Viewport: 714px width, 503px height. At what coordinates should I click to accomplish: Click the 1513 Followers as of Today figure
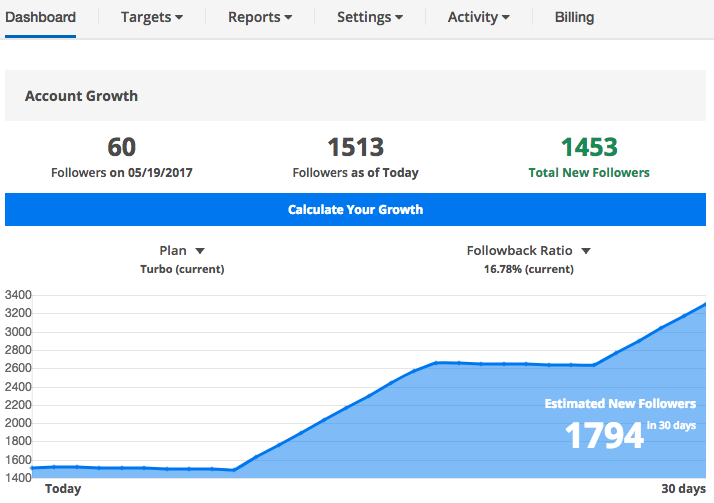point(355,148)
